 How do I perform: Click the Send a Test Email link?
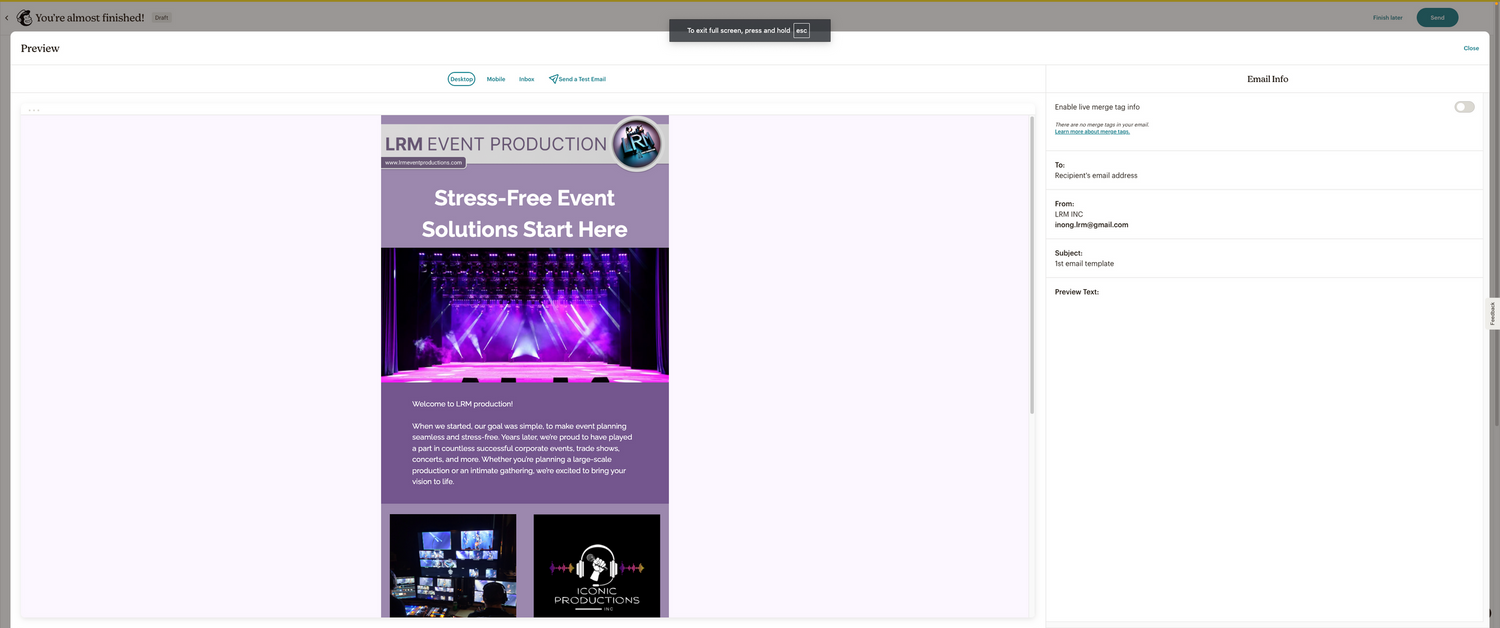coord(582,79)
